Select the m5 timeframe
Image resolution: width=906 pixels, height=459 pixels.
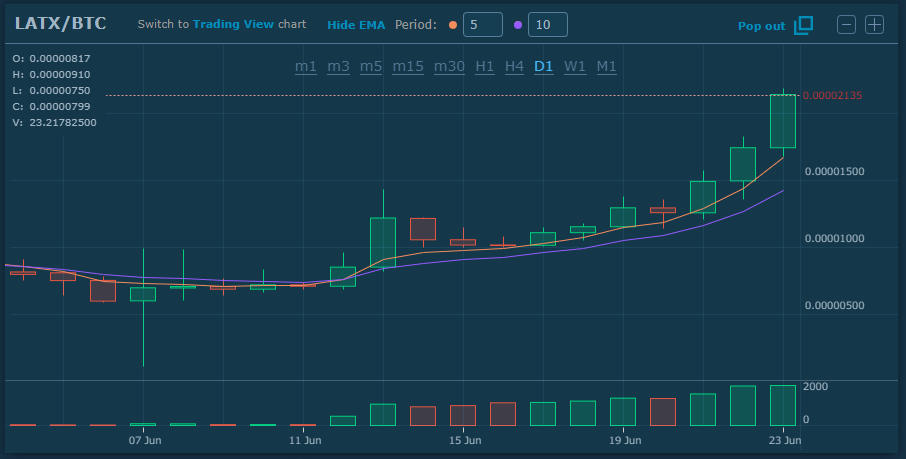coord(371,66)
